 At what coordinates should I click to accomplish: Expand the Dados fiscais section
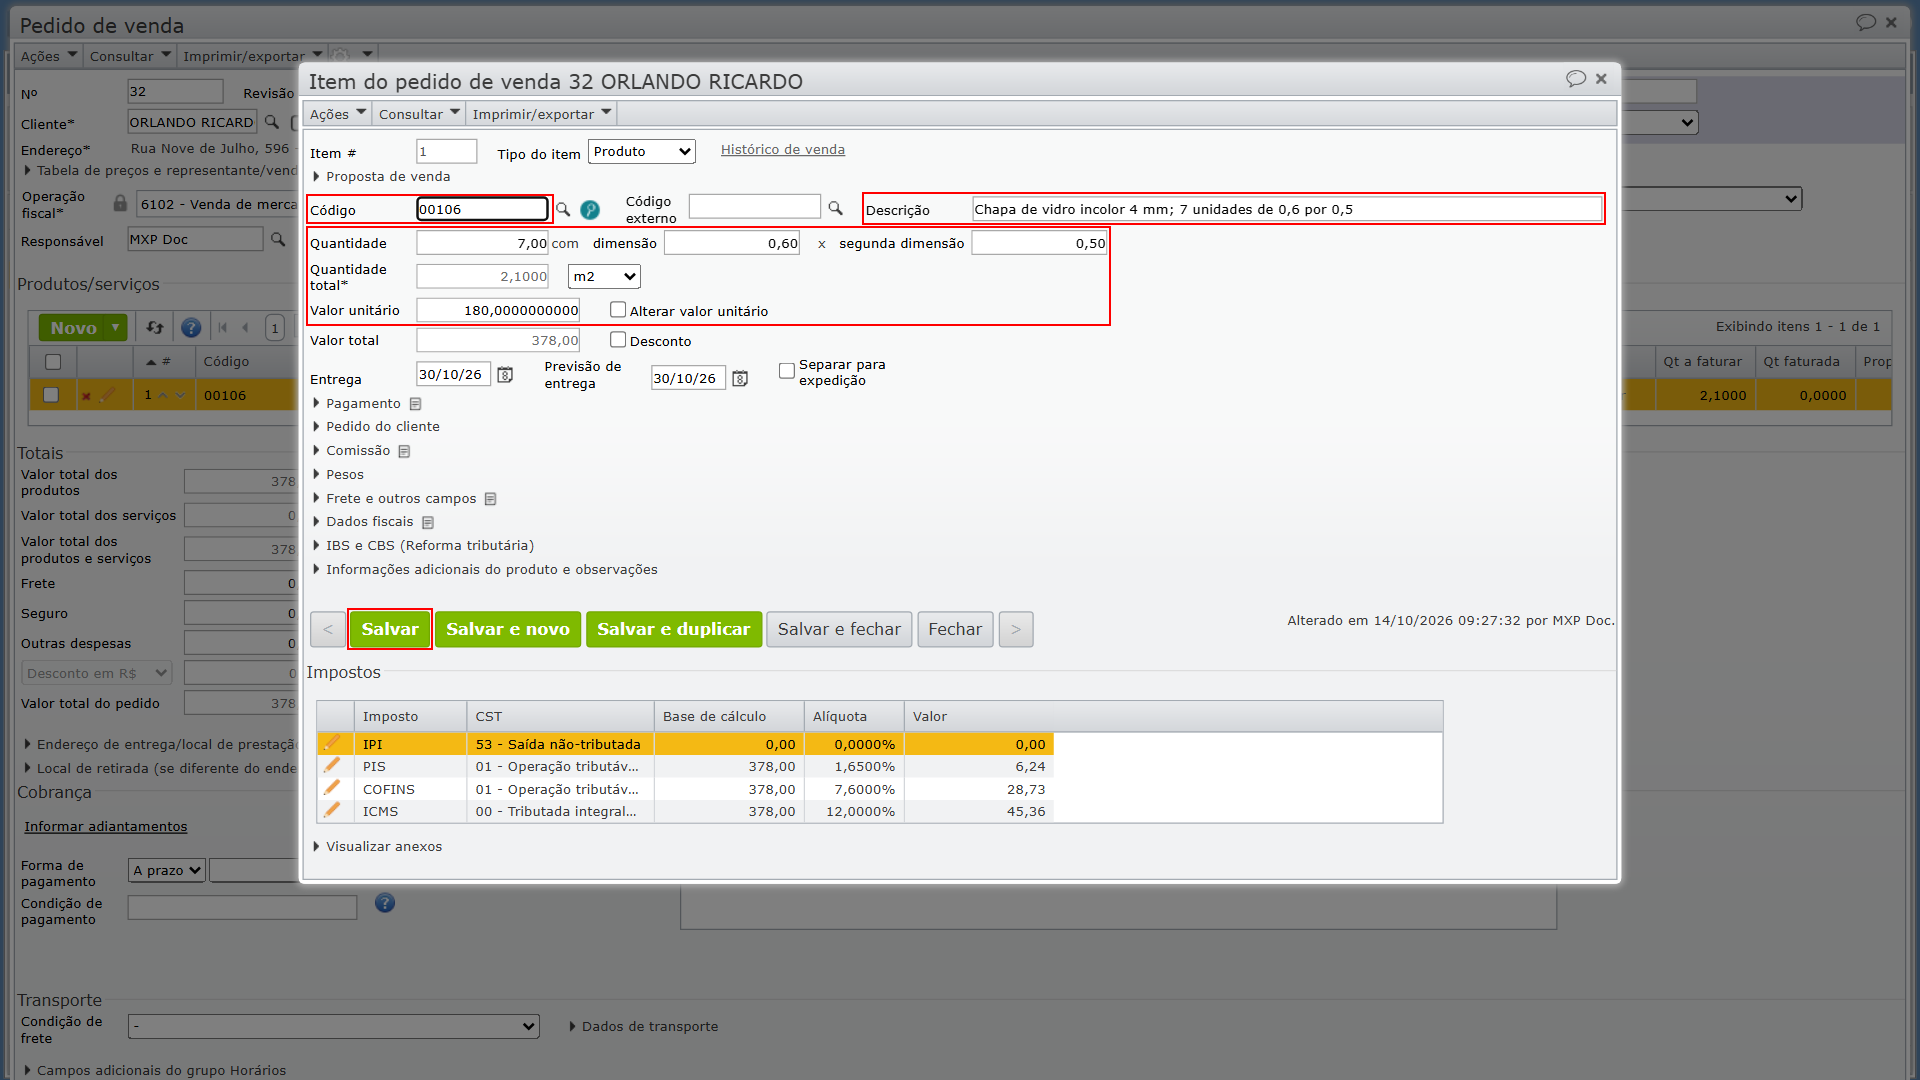point(369,522)
